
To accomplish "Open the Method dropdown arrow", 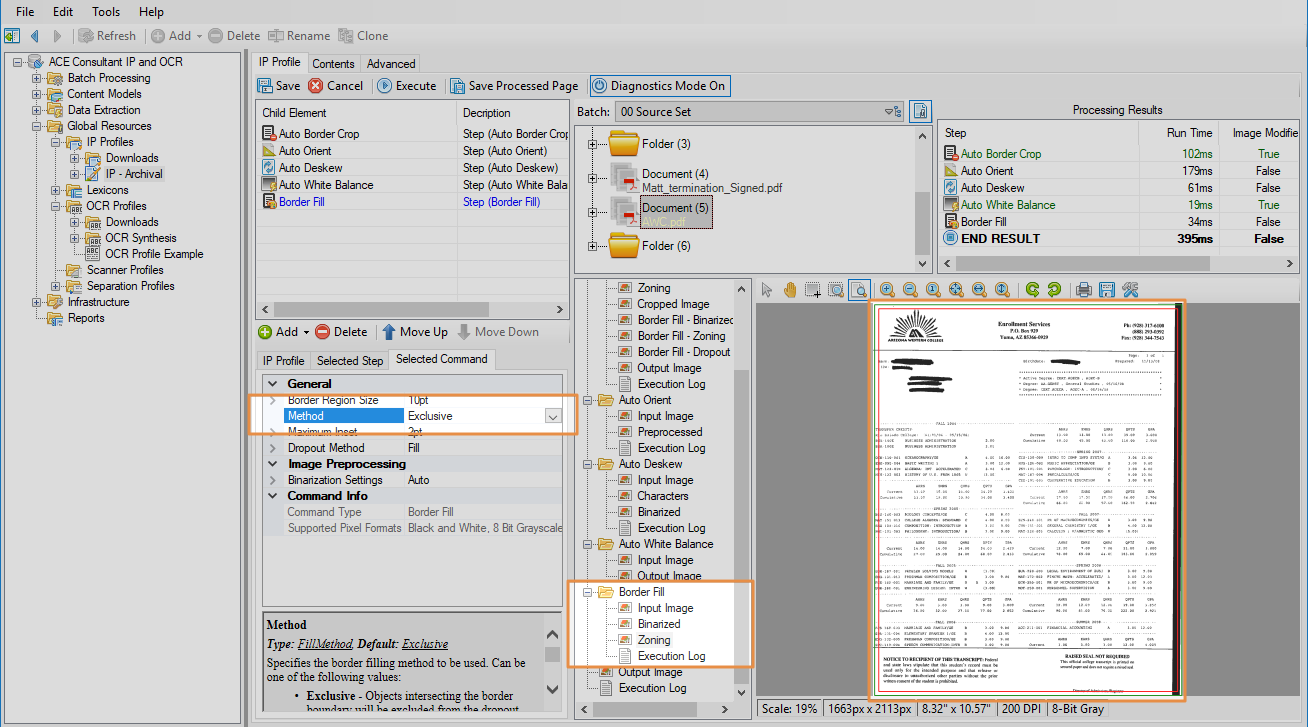I will click(552, 416).
